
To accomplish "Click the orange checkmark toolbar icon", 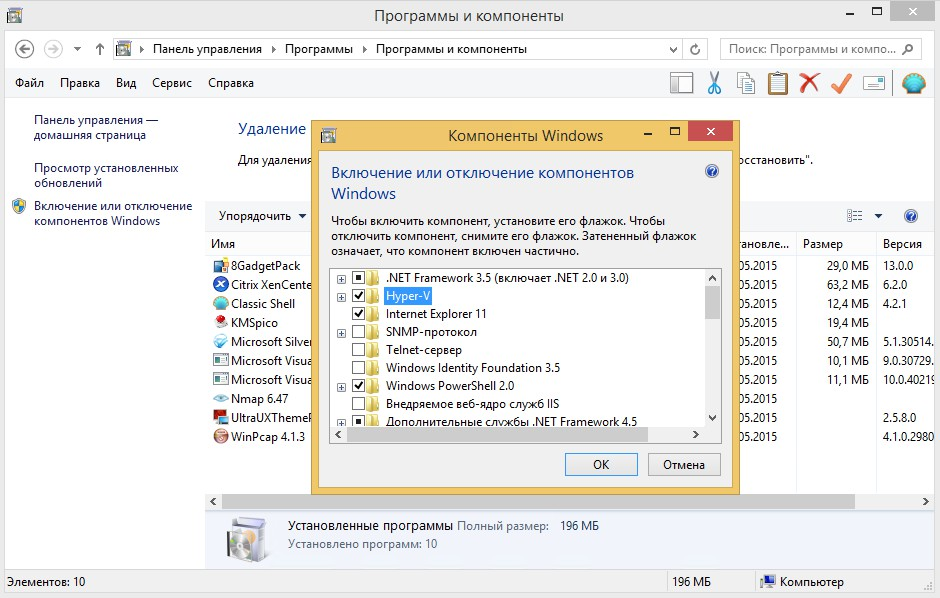I will click(x=840, y=84).
